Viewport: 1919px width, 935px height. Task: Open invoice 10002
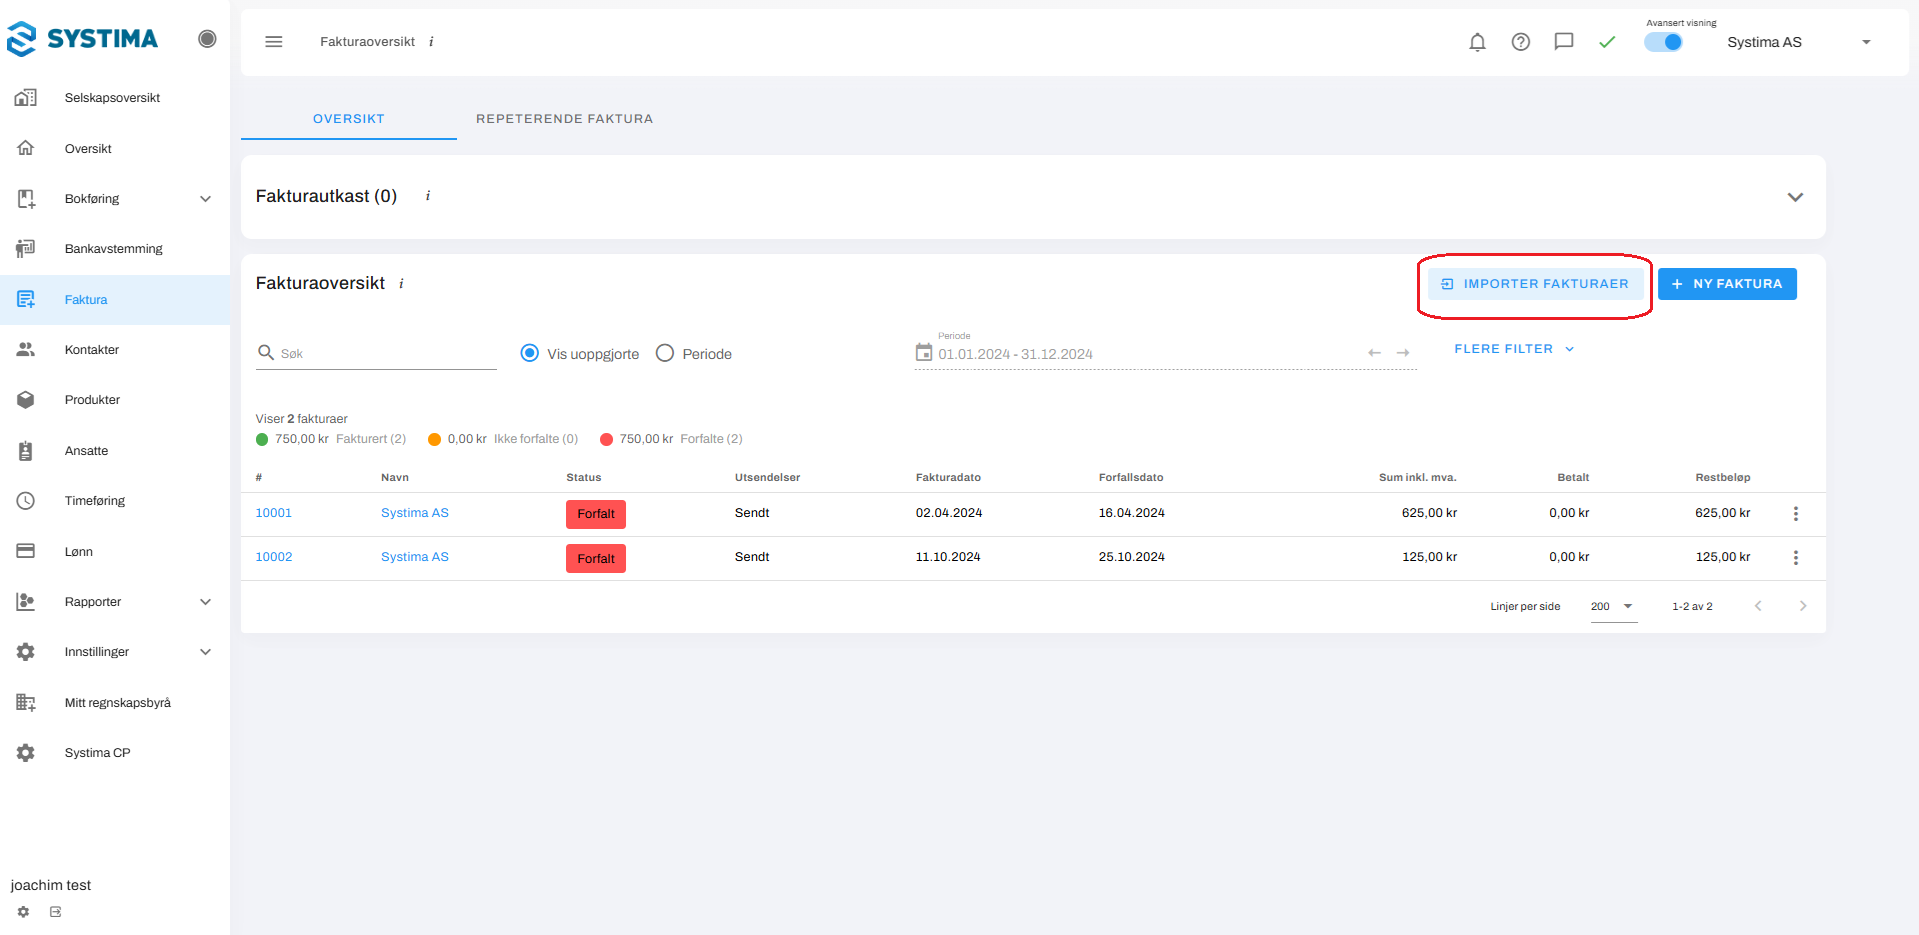coord(274,557)
